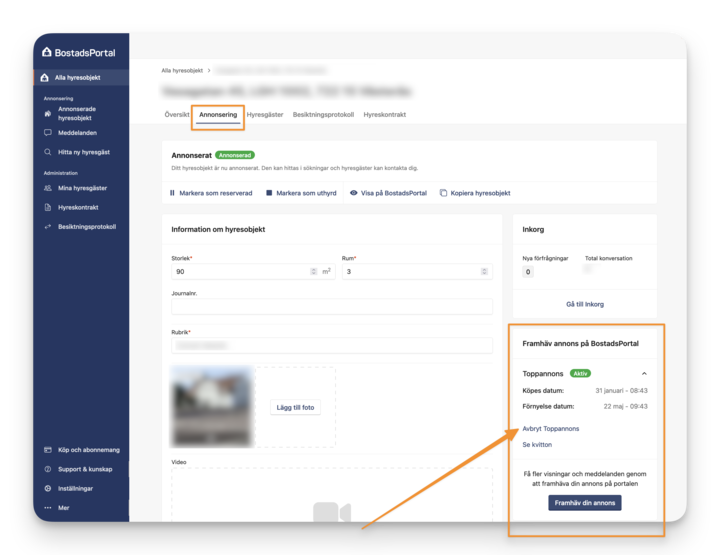
Task: Open the Hyresgäster tab
Action: 265,114
